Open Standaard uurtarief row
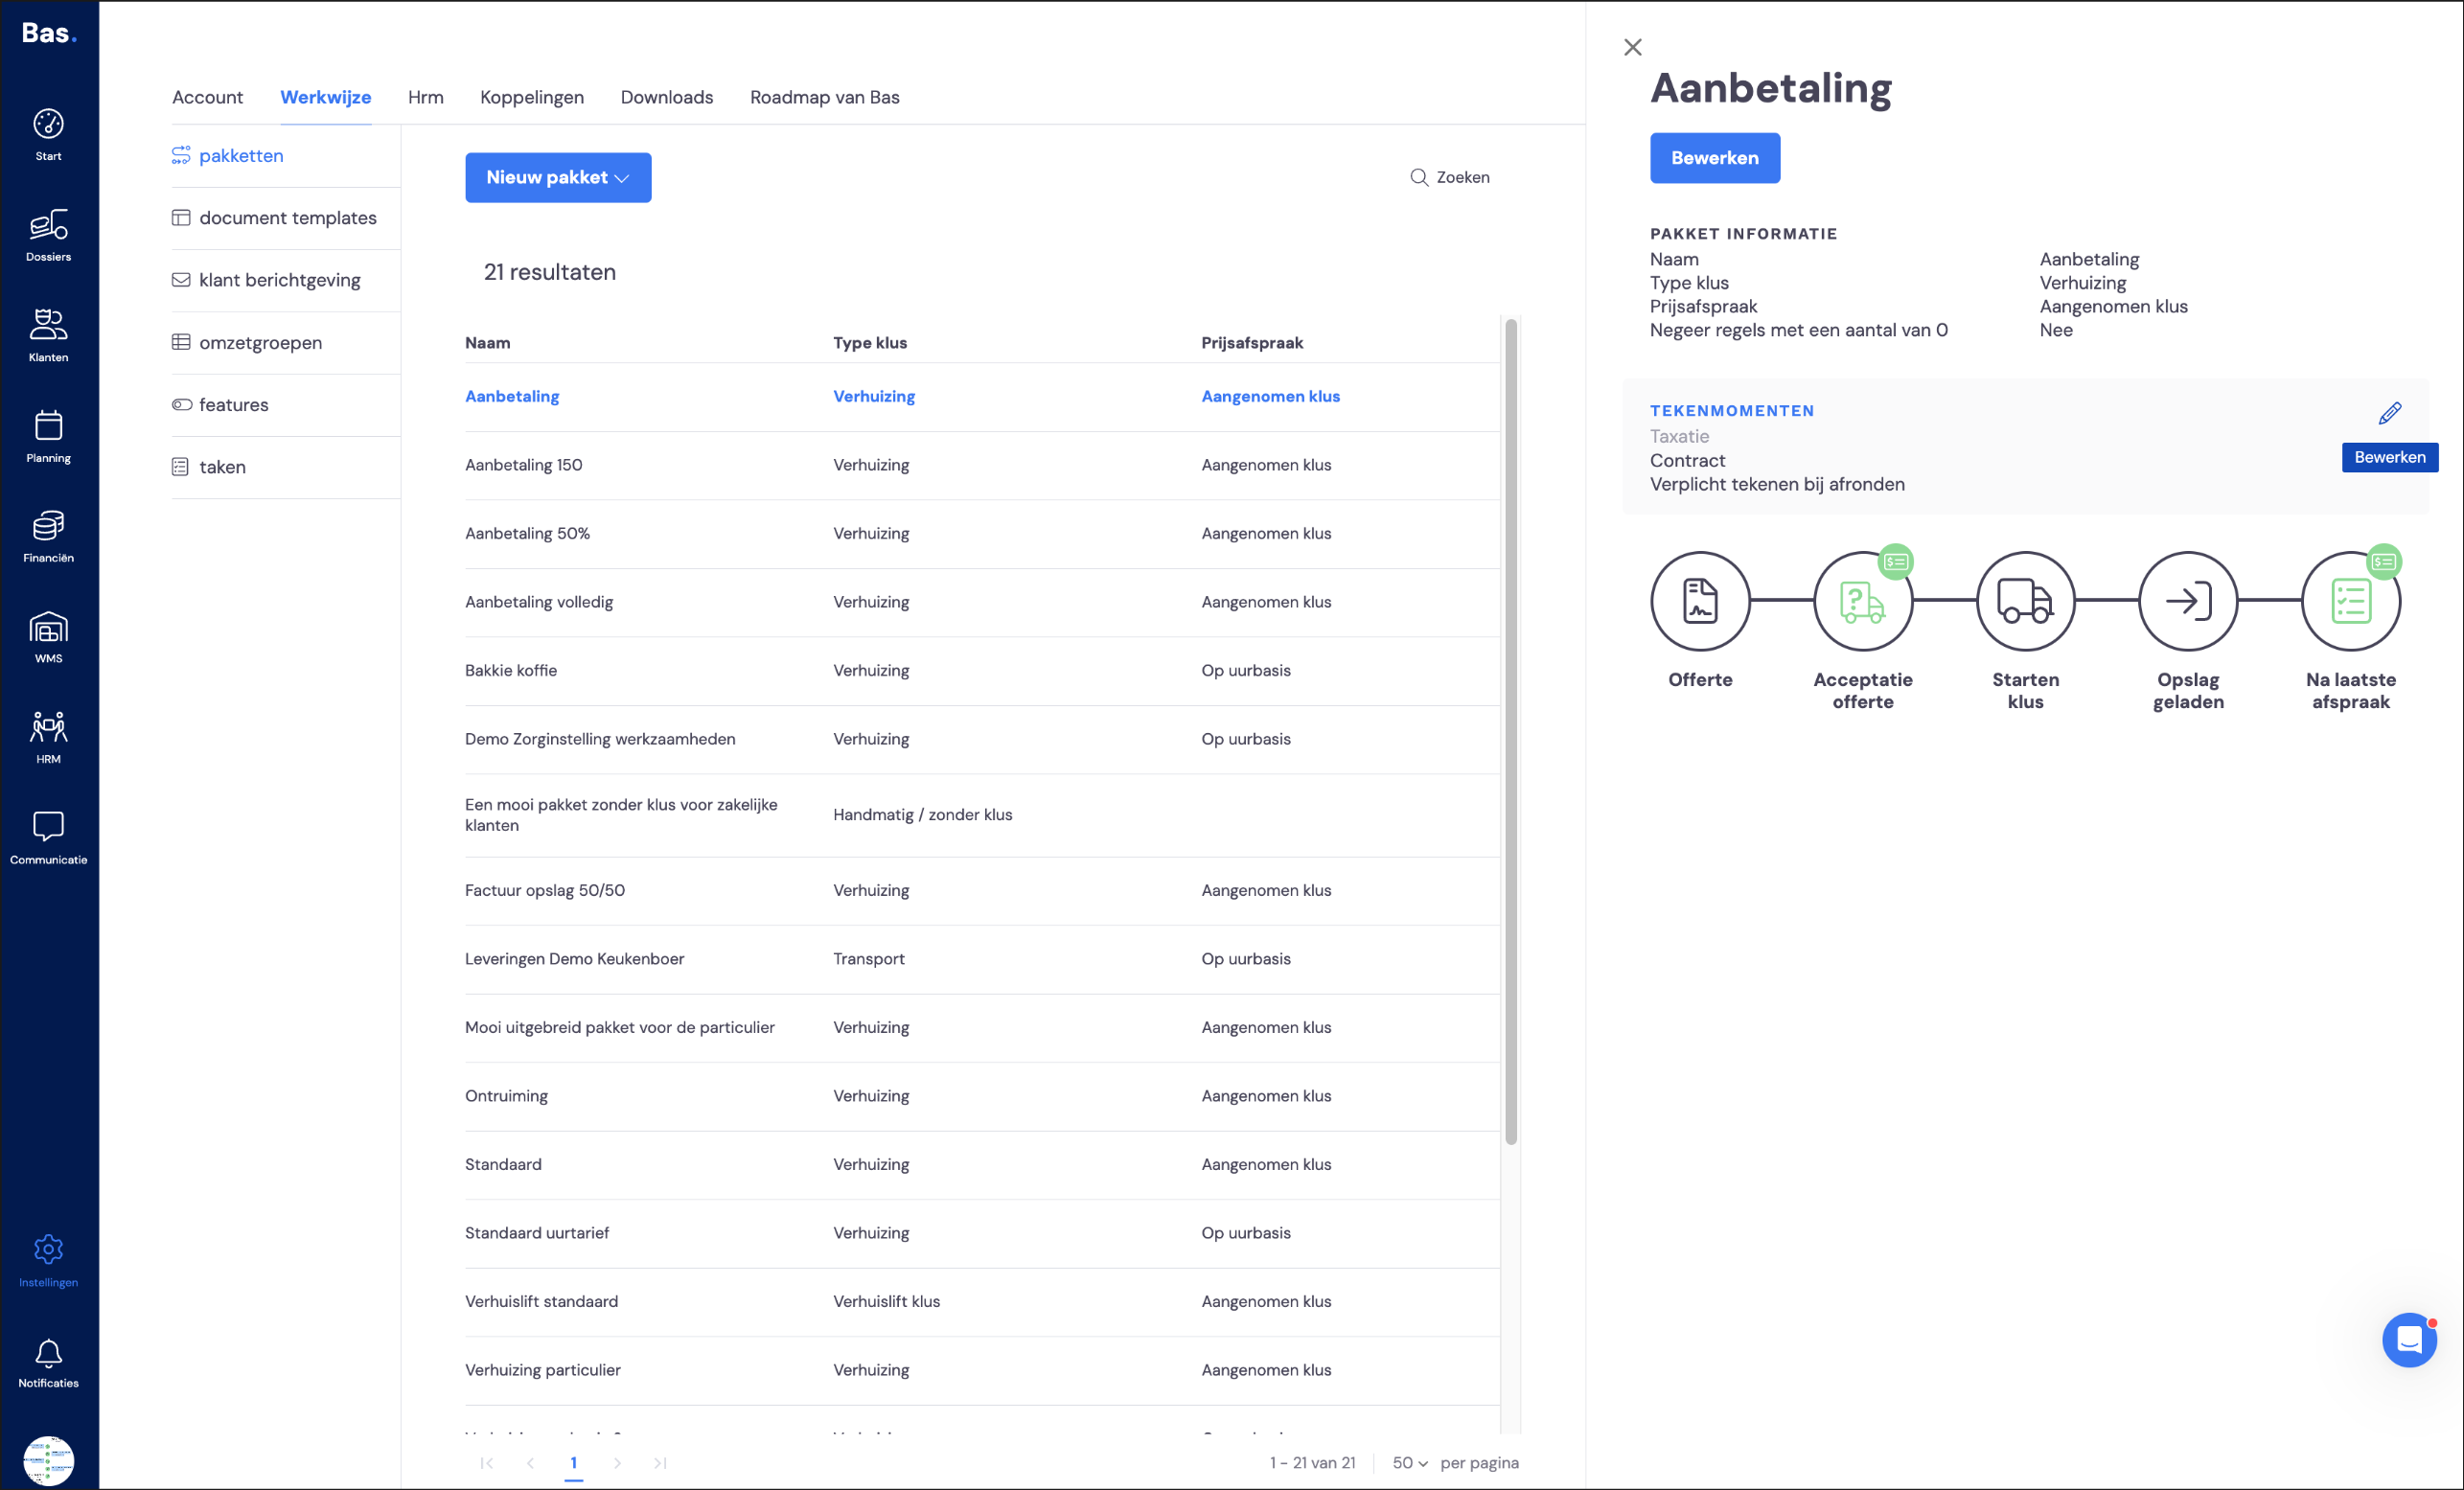 (x=981, y=1233)
